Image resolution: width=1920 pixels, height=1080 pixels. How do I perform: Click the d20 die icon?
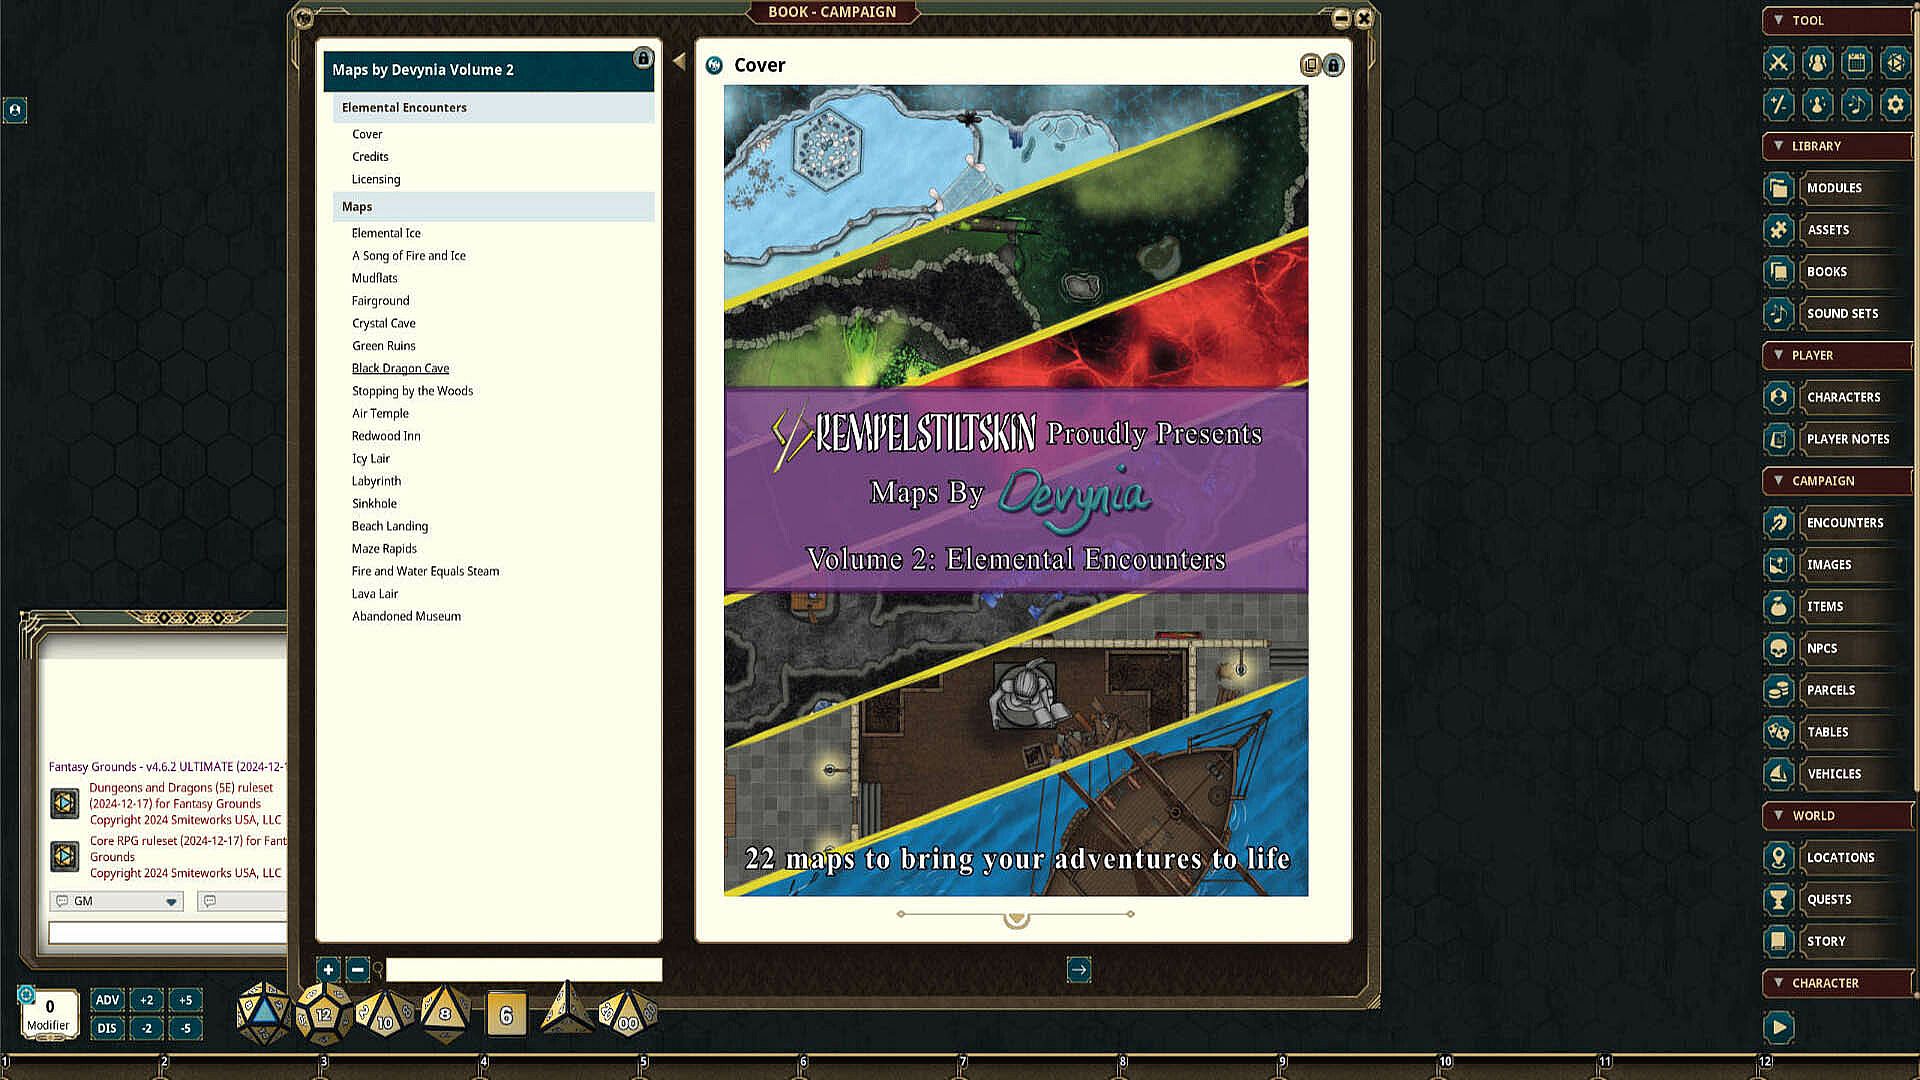pyautogui.click(x=263, y=1013)
